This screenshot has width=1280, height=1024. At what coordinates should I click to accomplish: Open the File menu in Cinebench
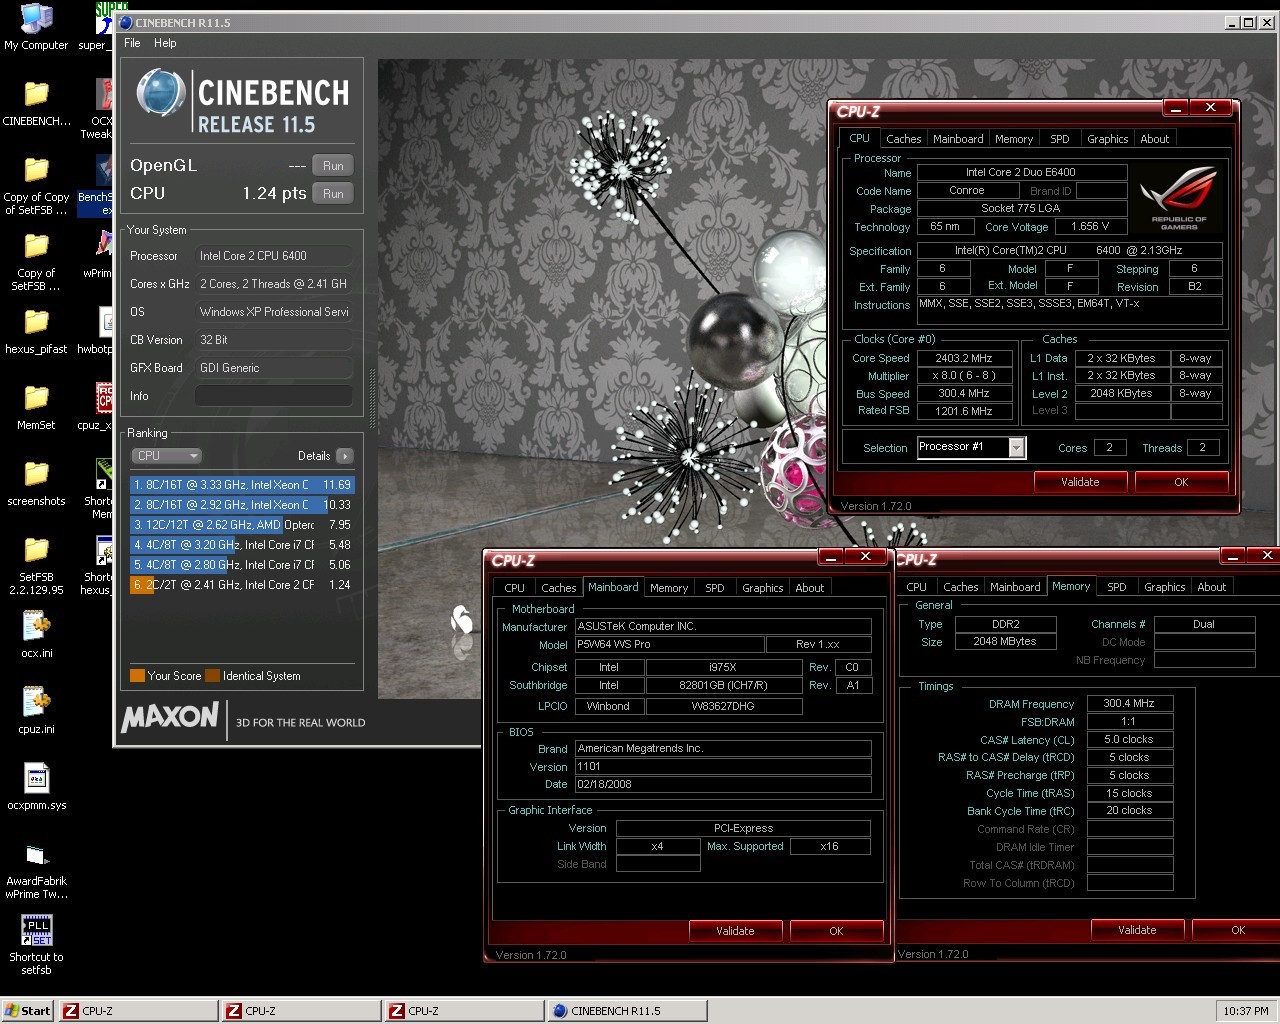132,43
